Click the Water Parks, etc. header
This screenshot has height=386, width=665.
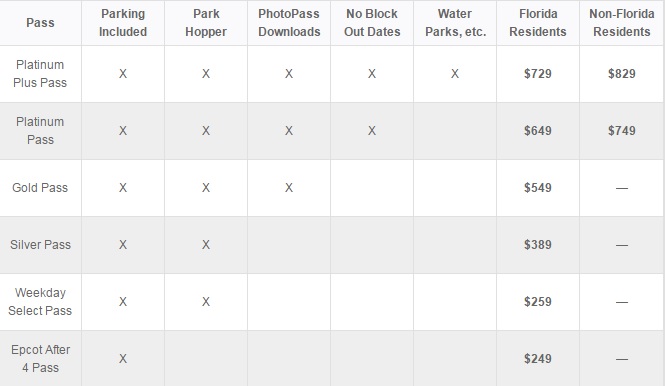(455, 23)
